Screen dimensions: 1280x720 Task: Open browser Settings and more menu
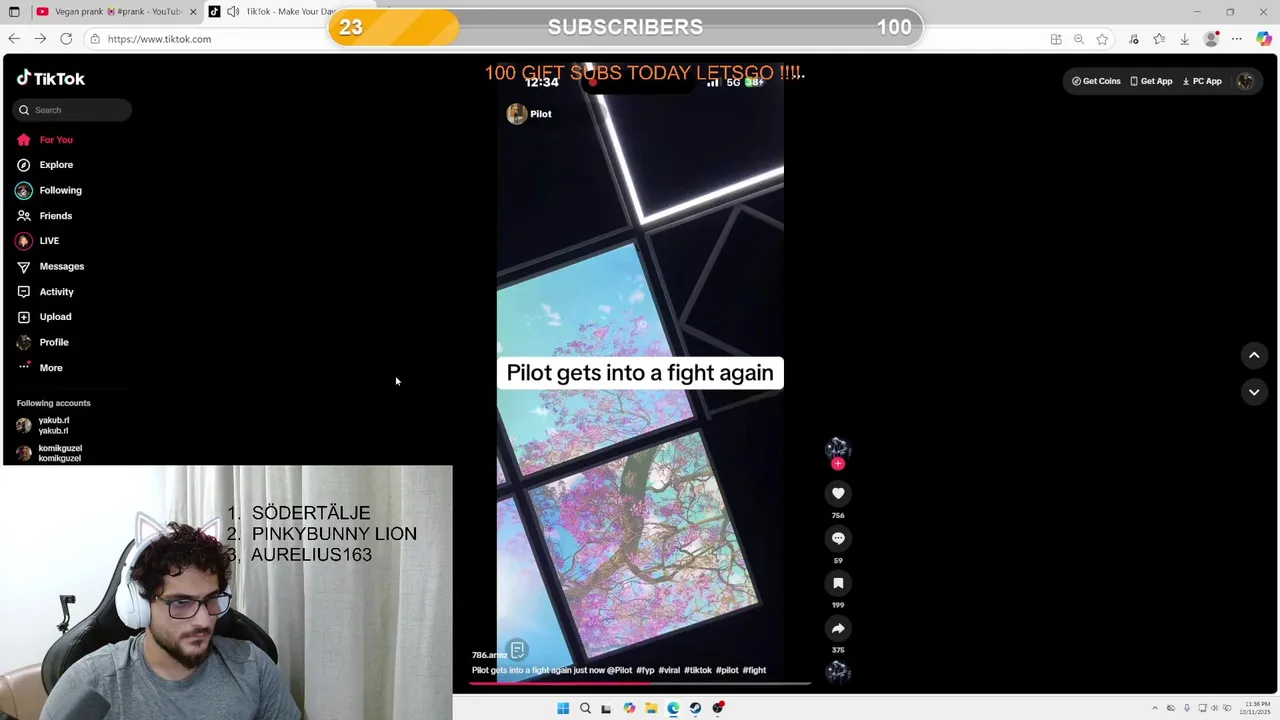pyautogui.click(x=1237, y=39)
